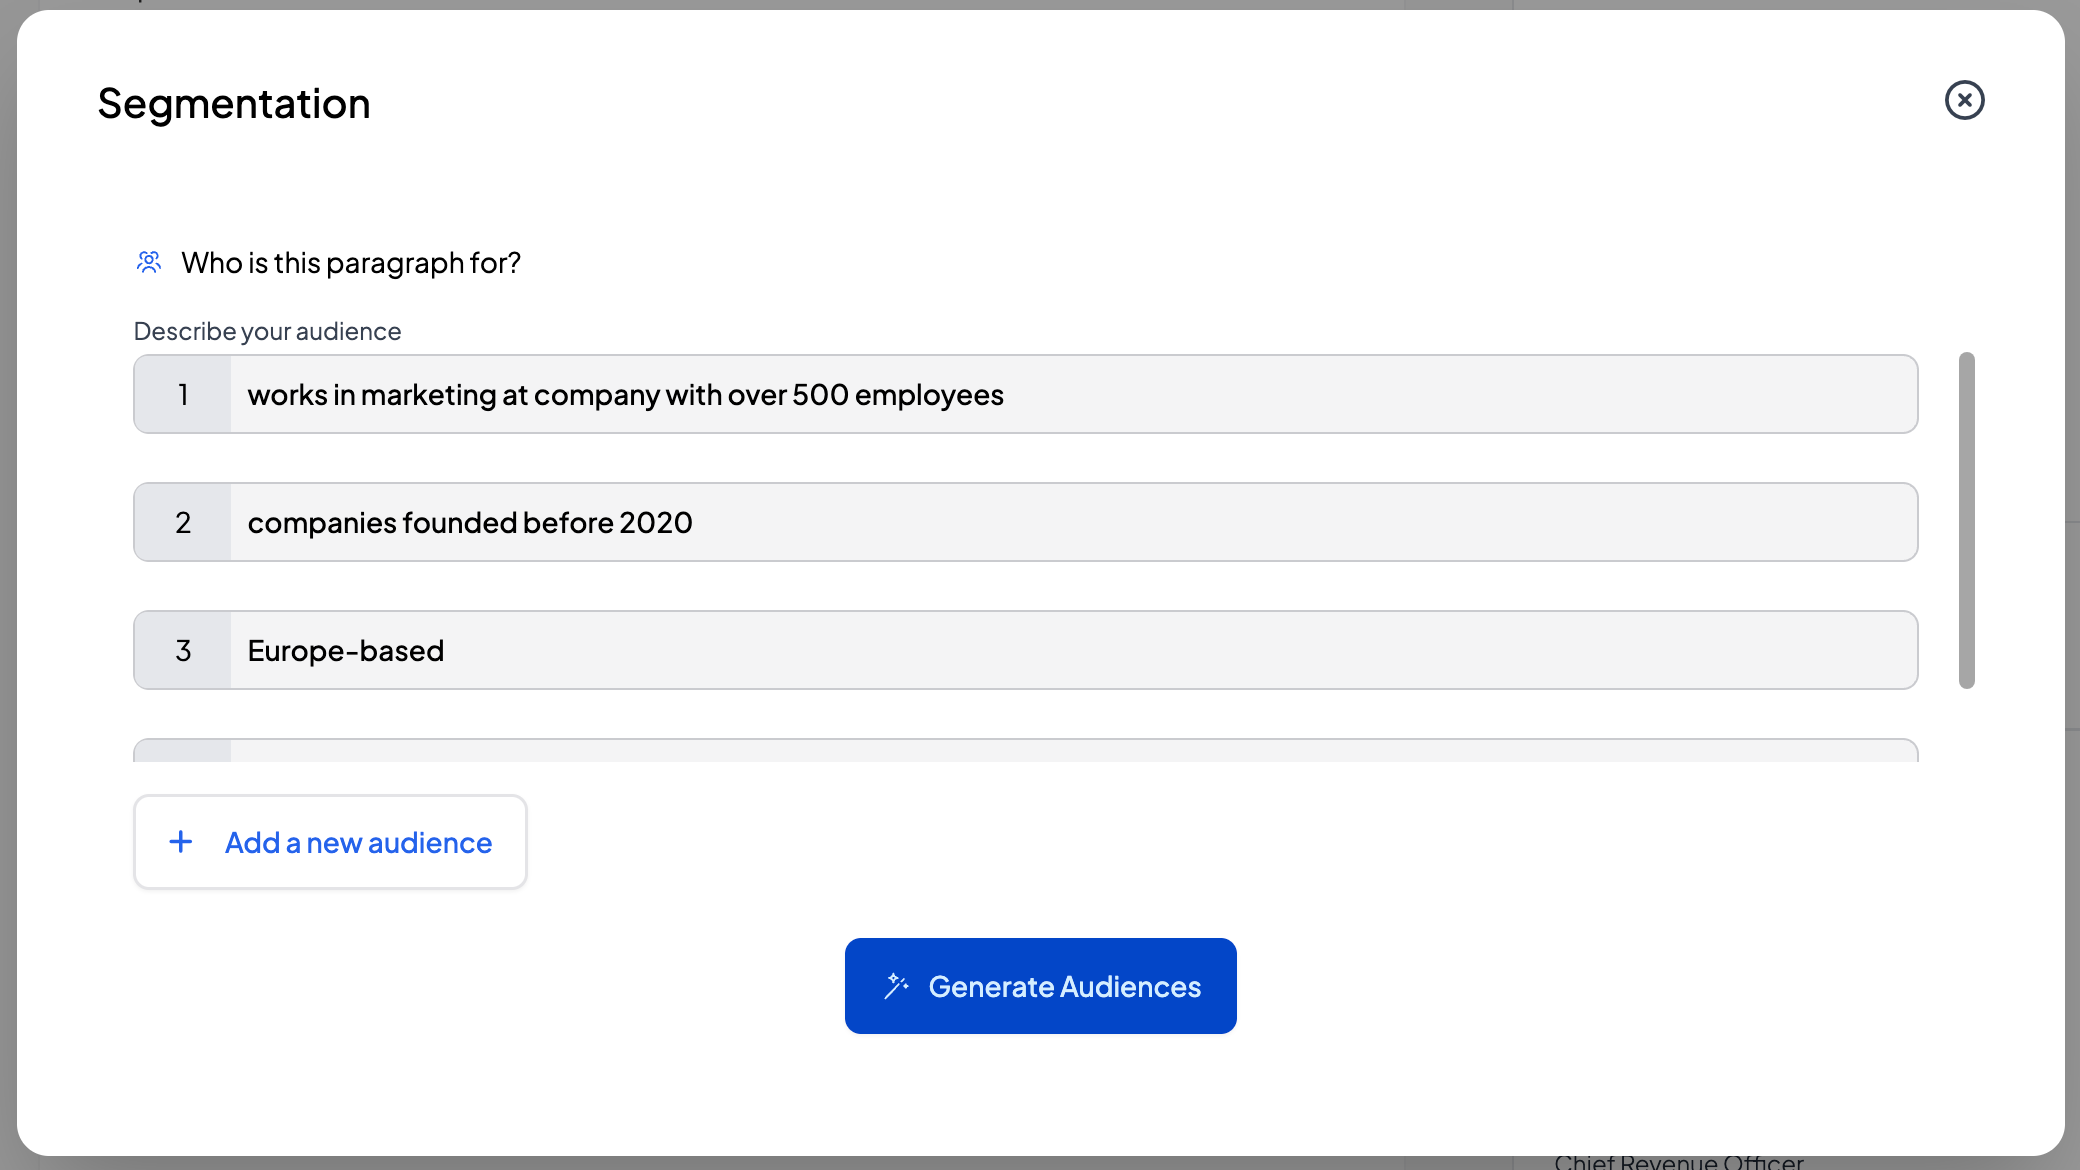Select the number 1 badge of first audience
The height and width of the screenshot is (1170, 2080).
[x=183, y=395]
